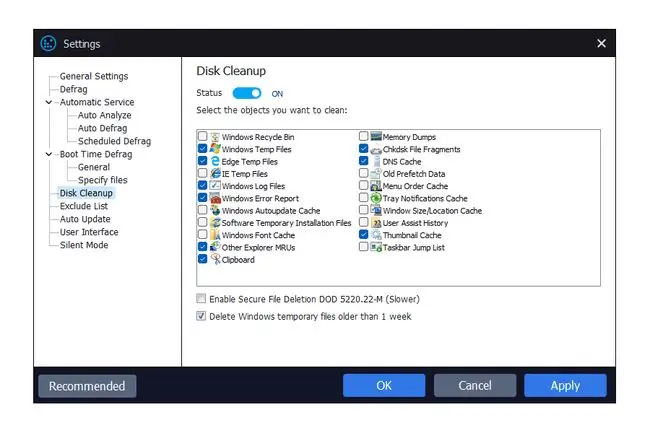Check the User Assist History checkbox

point(364,222)
